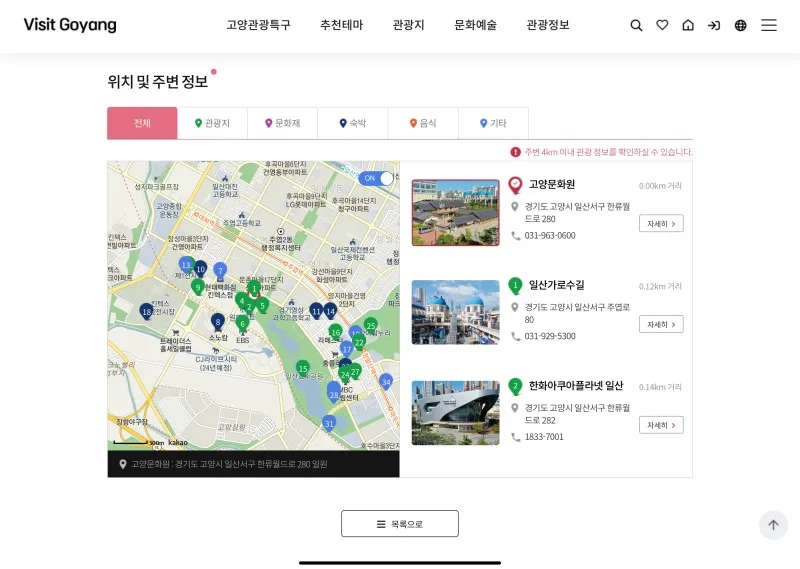Screen dimensions: 800x569
Task: Click dark map marker number 14
Action: coord(331,311)
